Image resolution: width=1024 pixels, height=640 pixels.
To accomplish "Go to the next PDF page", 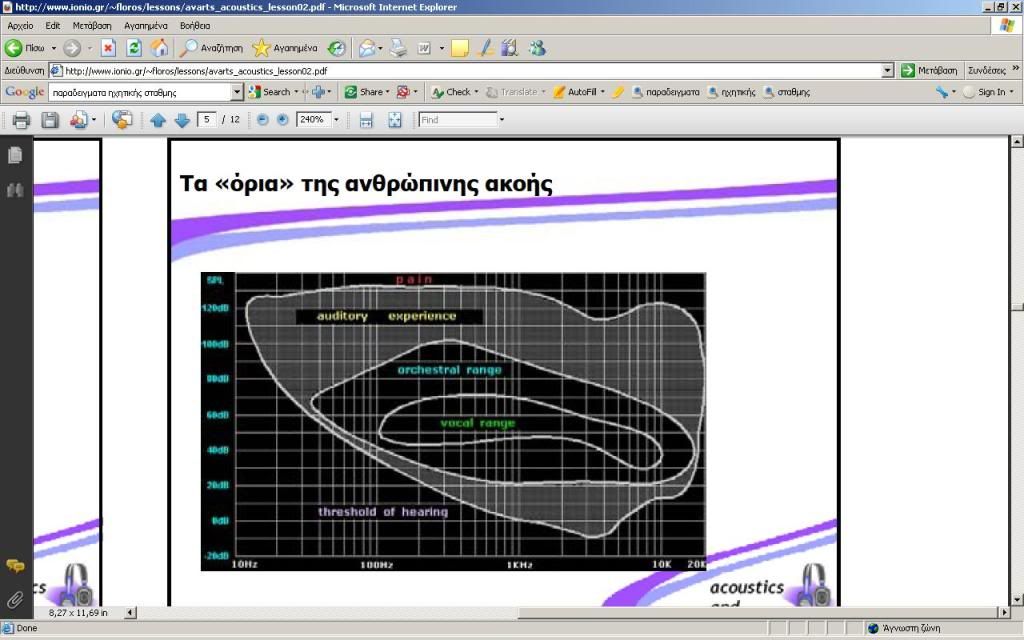I will click(182, 120).
